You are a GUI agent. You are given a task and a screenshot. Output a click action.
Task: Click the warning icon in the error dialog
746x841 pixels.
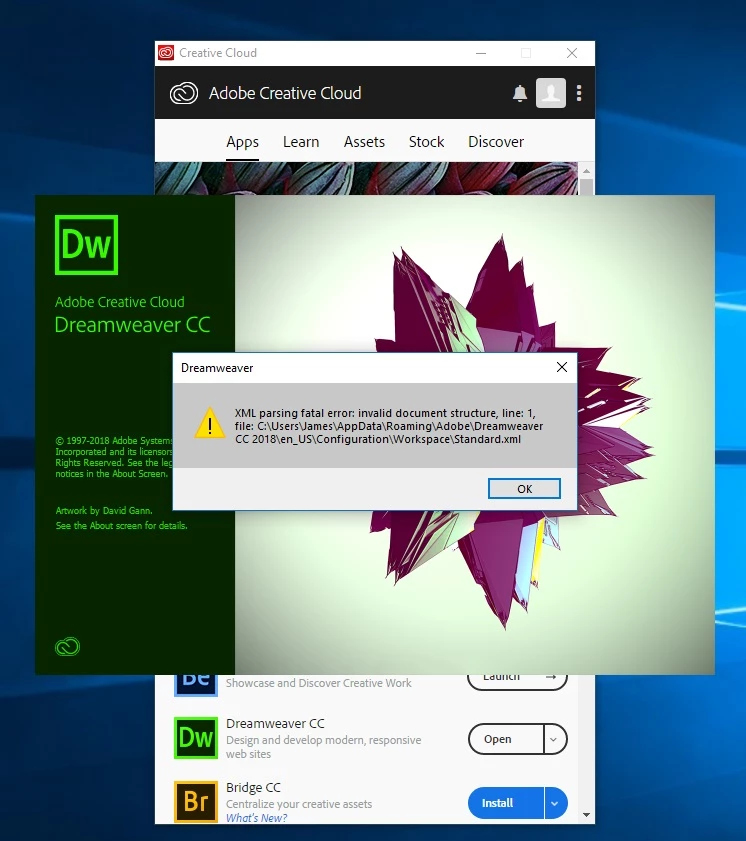(210, 423)
